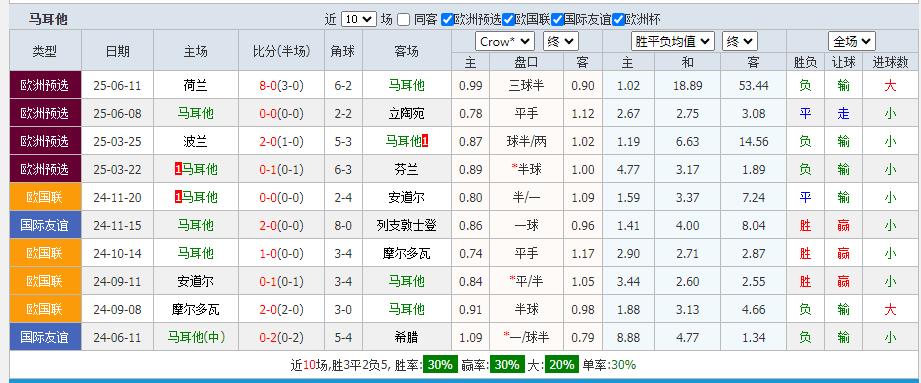Click the handicap cell 三球半
The height and width of the screenshot is (383, 921).
pyautogui.click(x=526, y=86)
